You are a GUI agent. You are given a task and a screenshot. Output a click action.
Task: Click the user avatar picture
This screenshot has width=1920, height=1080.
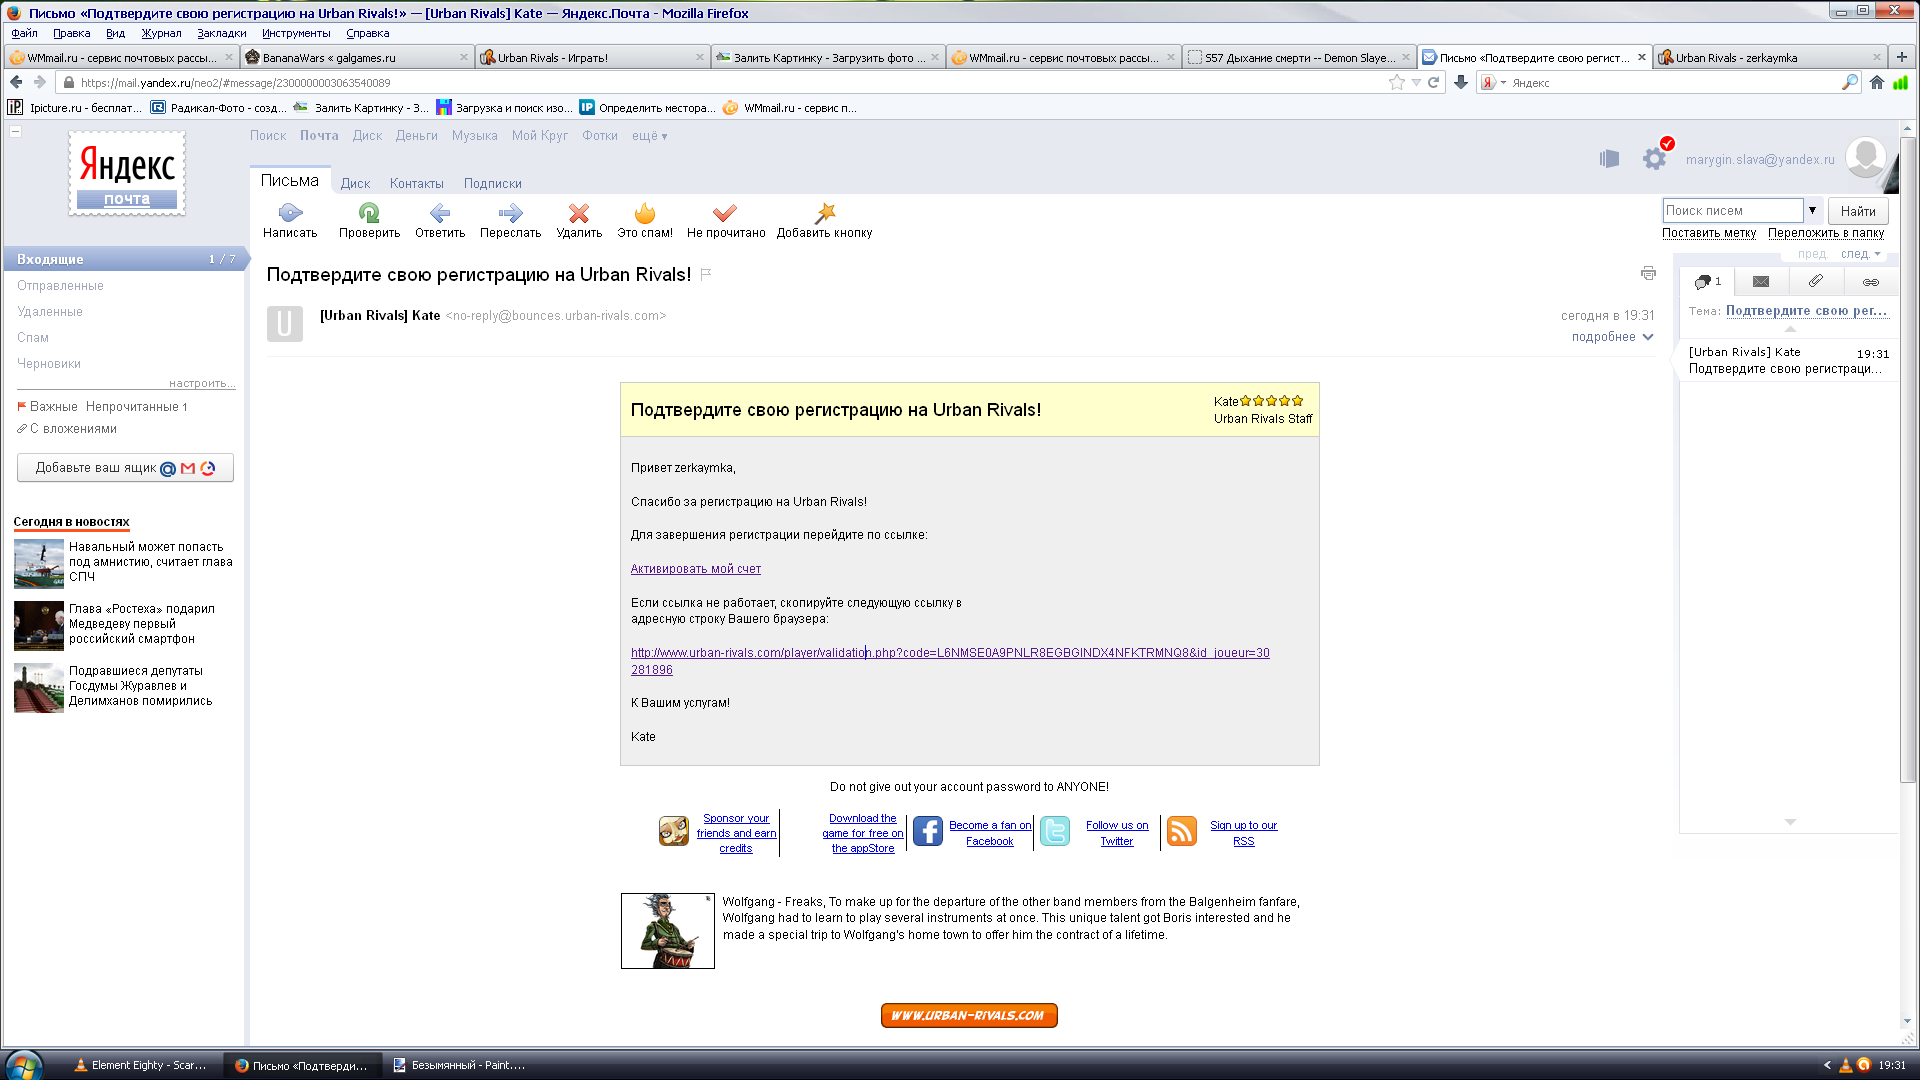click(1865, 158)
